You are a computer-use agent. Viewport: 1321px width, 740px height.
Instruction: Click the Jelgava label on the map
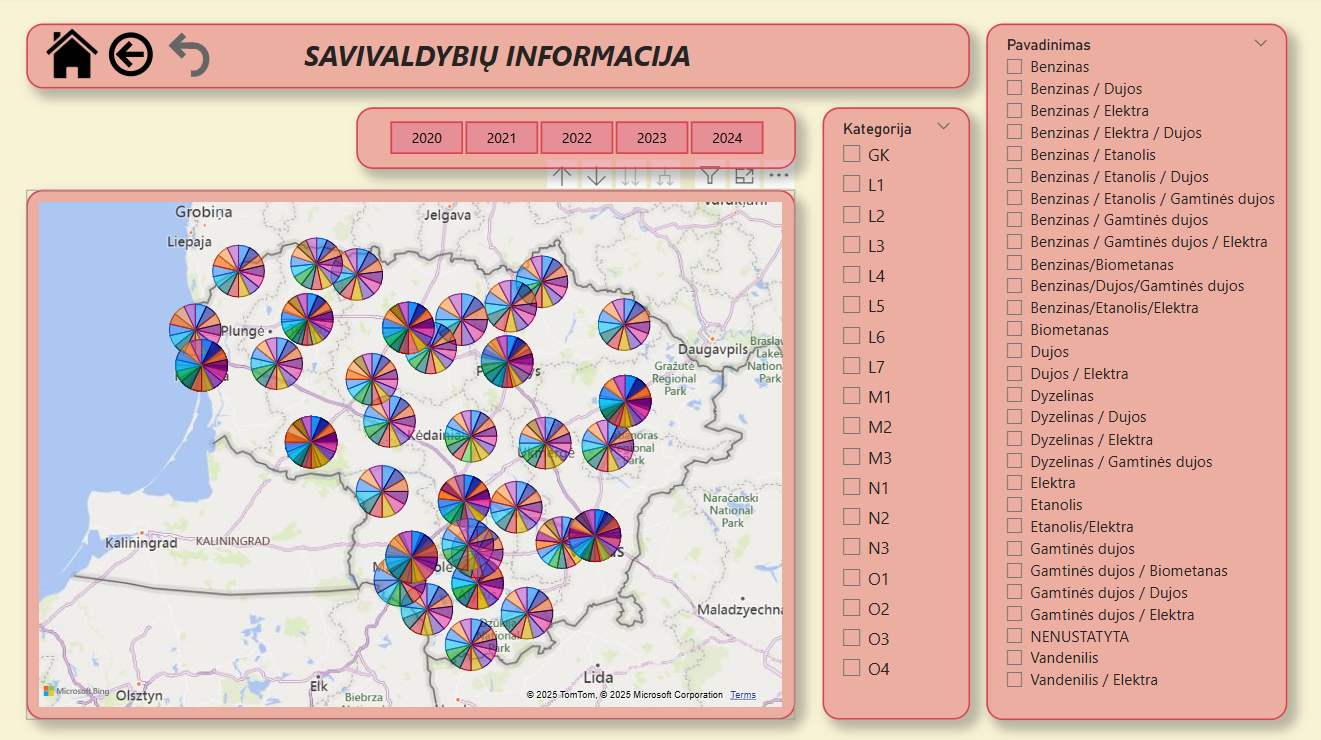(x=447, y=214)
